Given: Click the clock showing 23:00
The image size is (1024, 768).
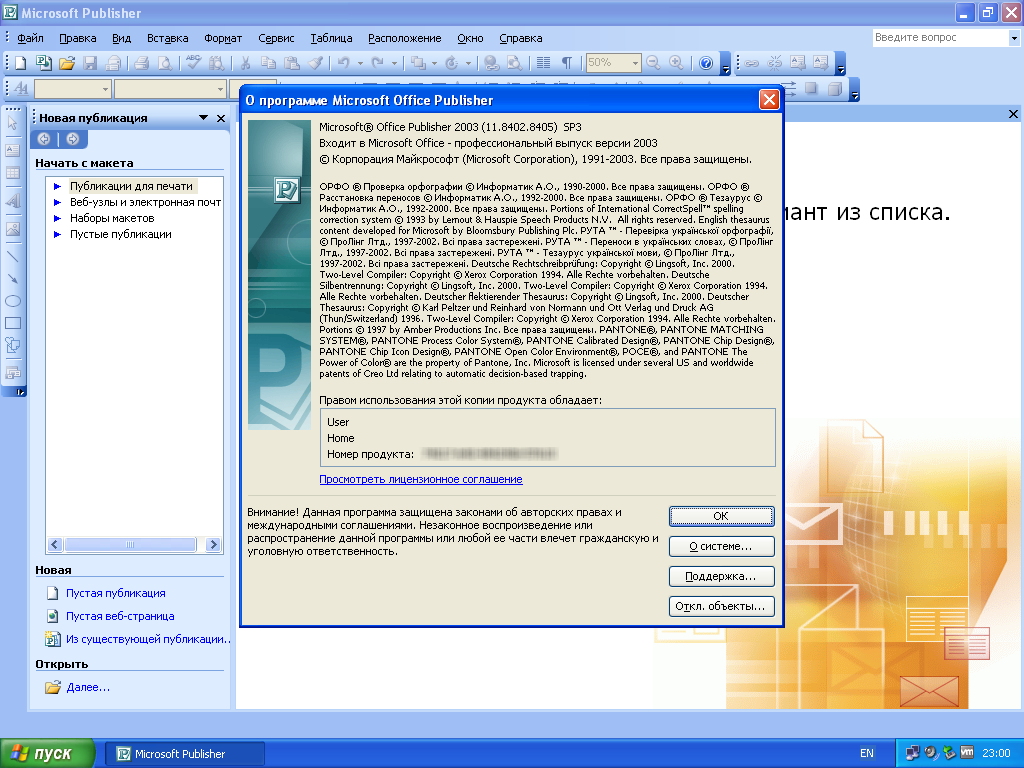Looking at the screenshot, I should (x=996, y=754).
